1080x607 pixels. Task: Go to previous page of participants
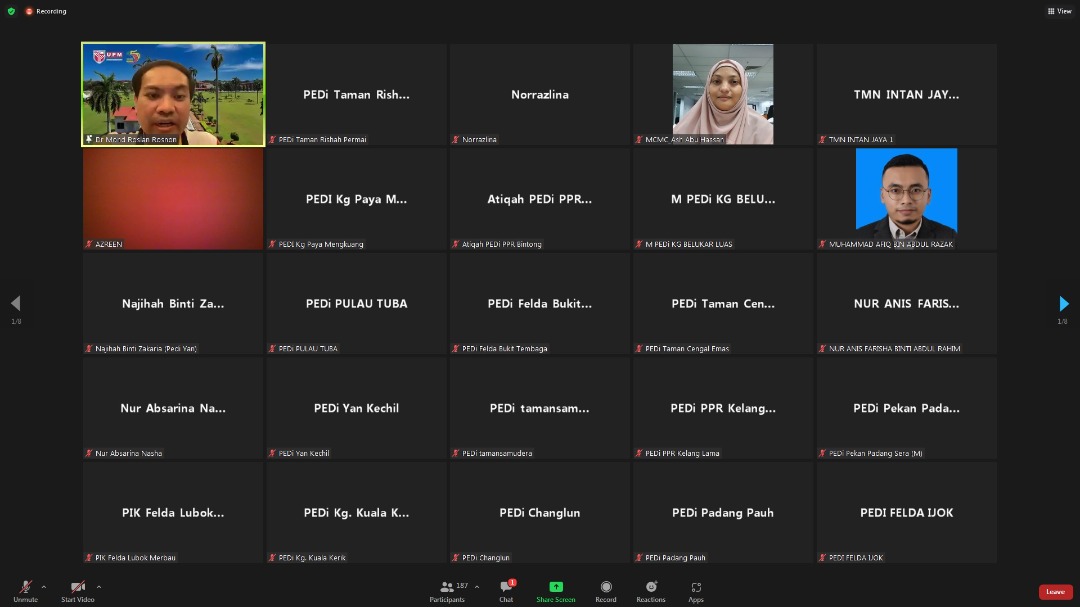point(15,304)
